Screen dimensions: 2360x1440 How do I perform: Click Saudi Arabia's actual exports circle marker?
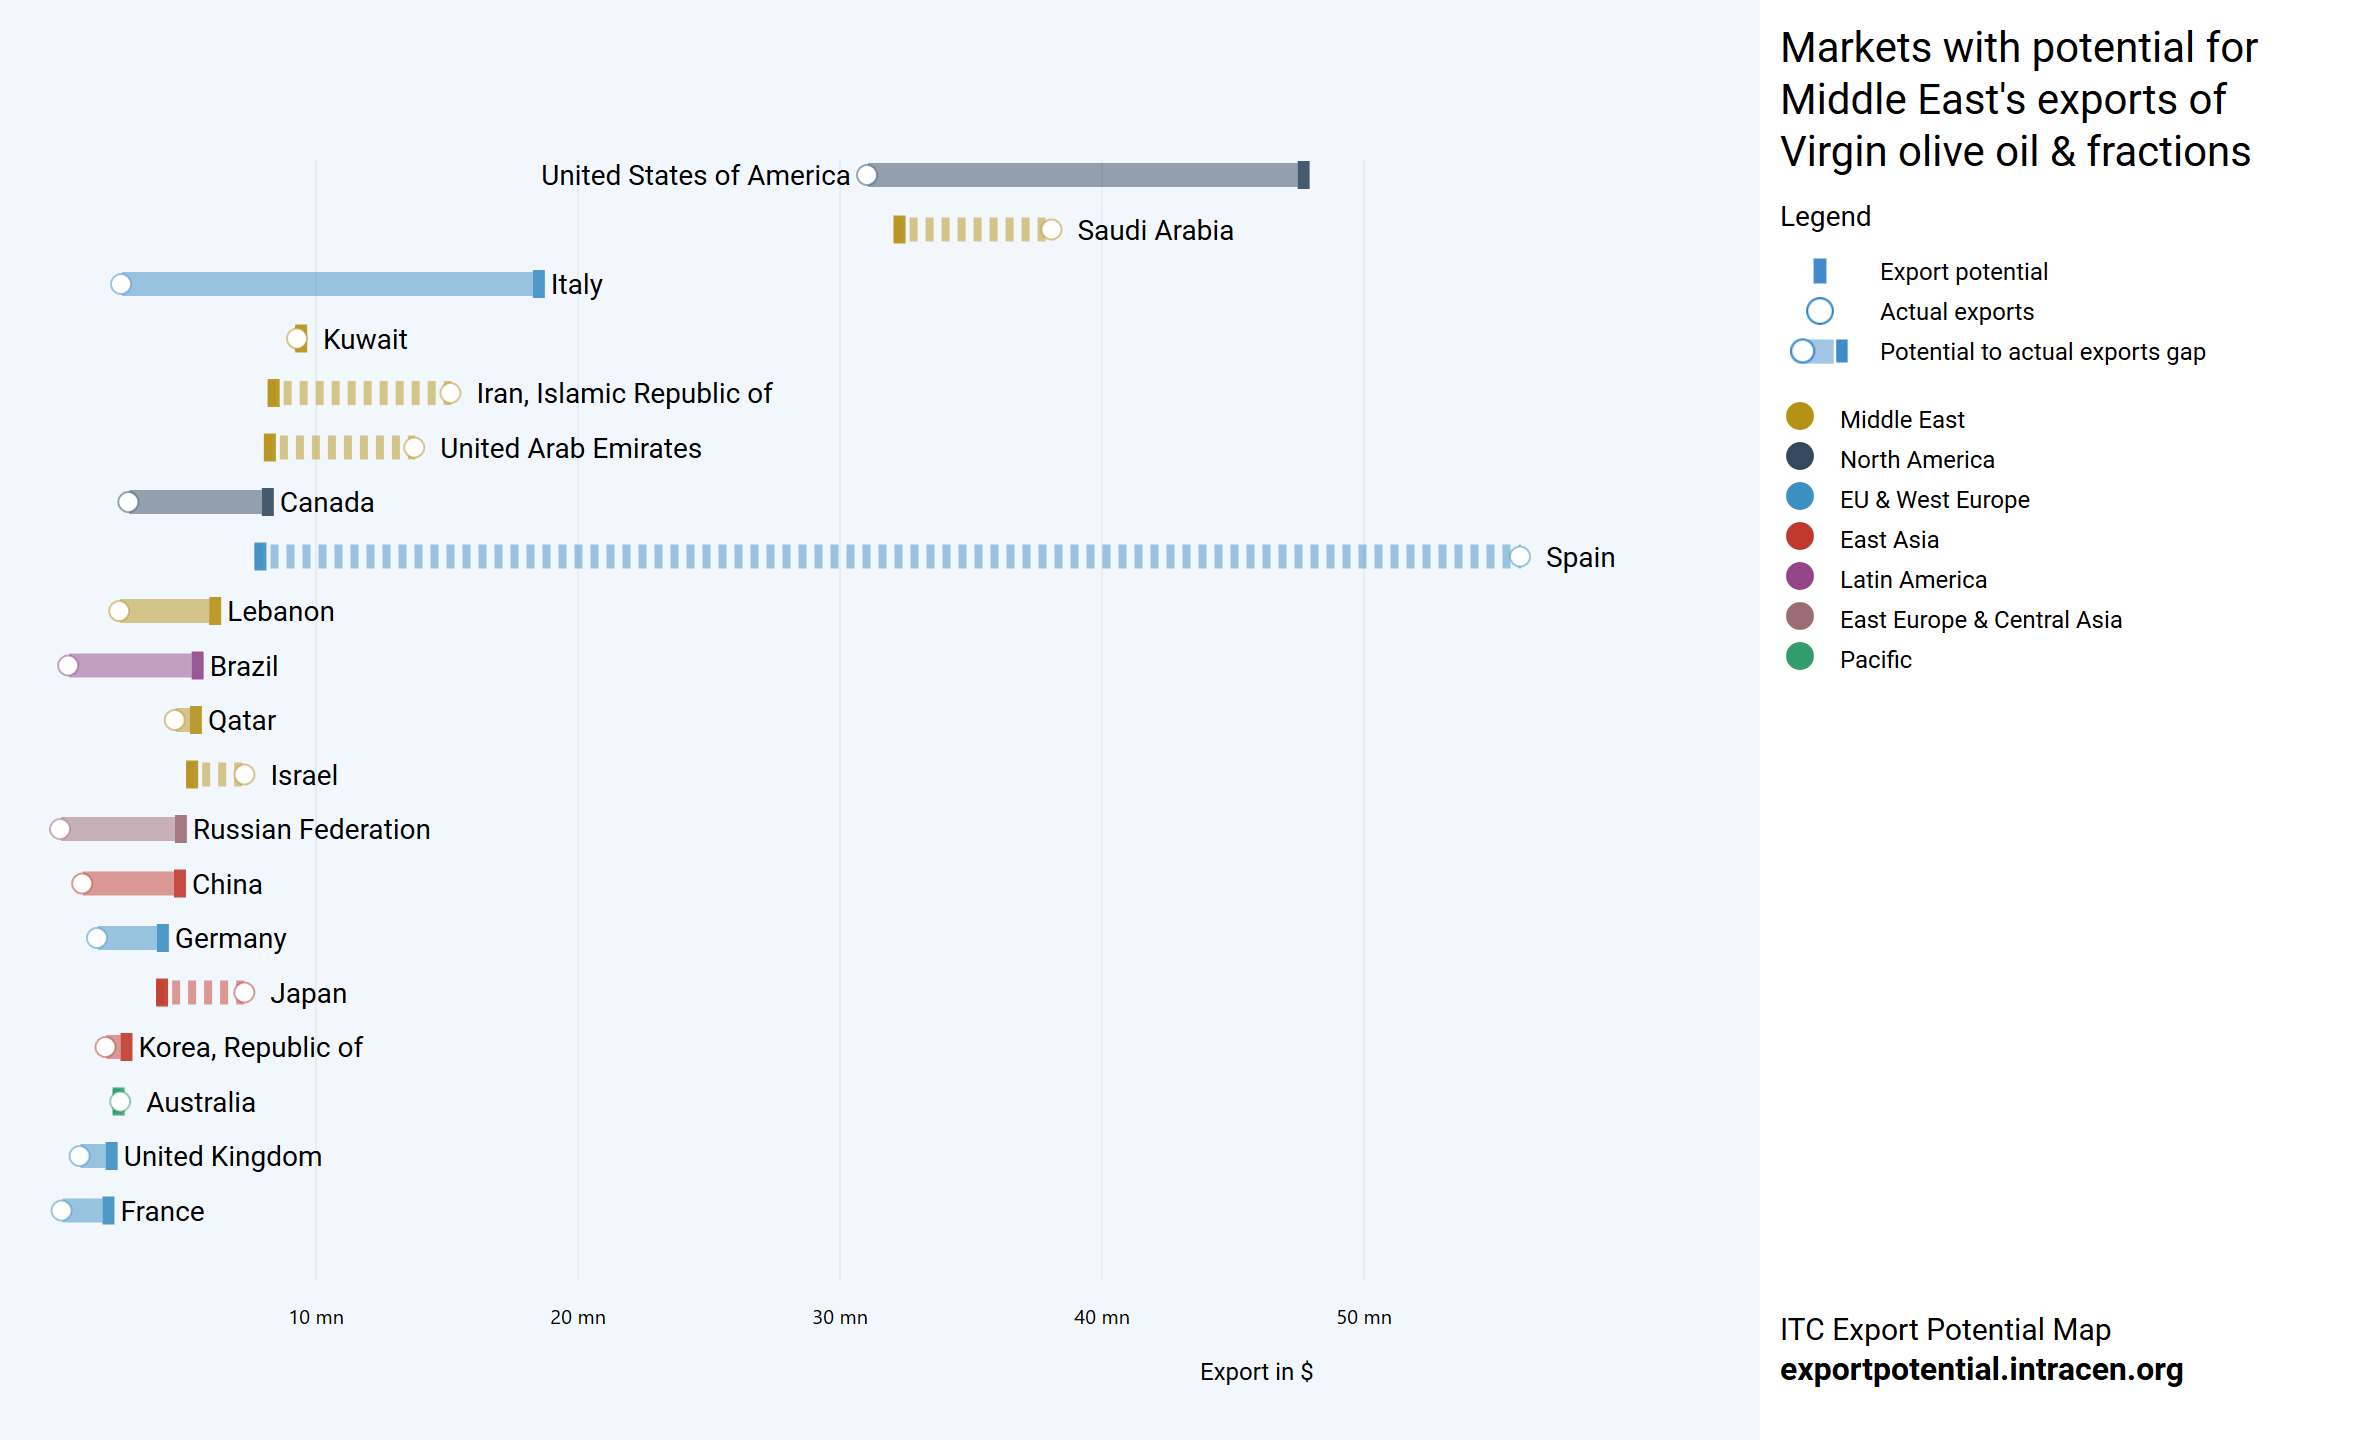[x=1050, y=230]
